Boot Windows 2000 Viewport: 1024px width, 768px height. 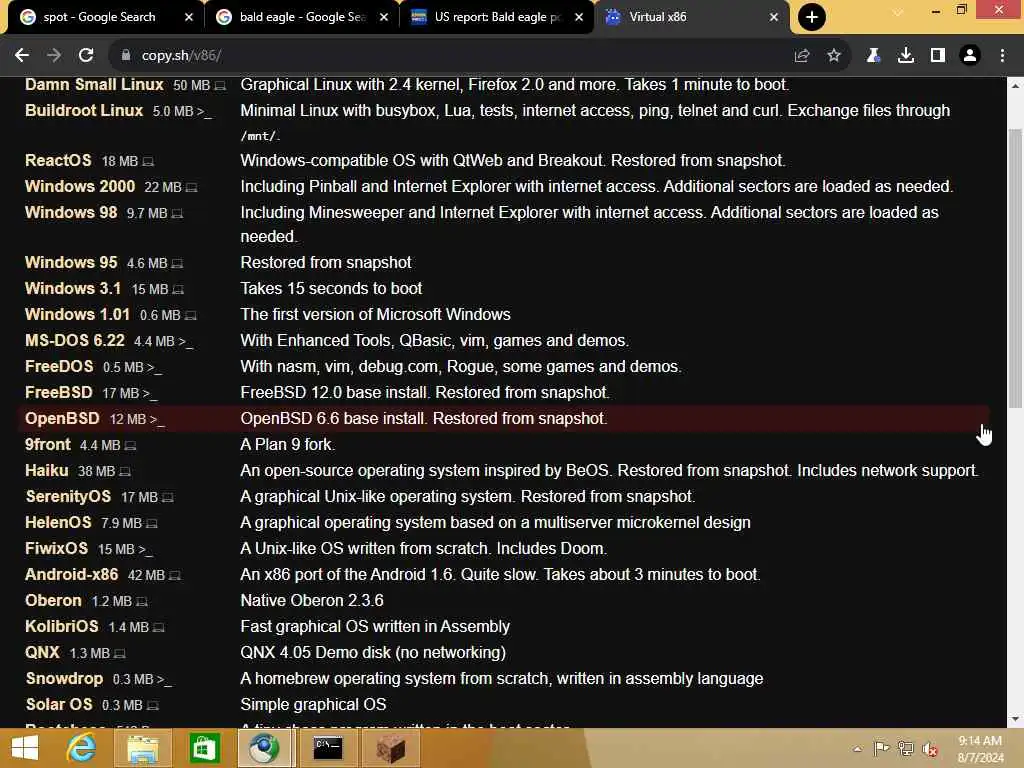point(80,187)
